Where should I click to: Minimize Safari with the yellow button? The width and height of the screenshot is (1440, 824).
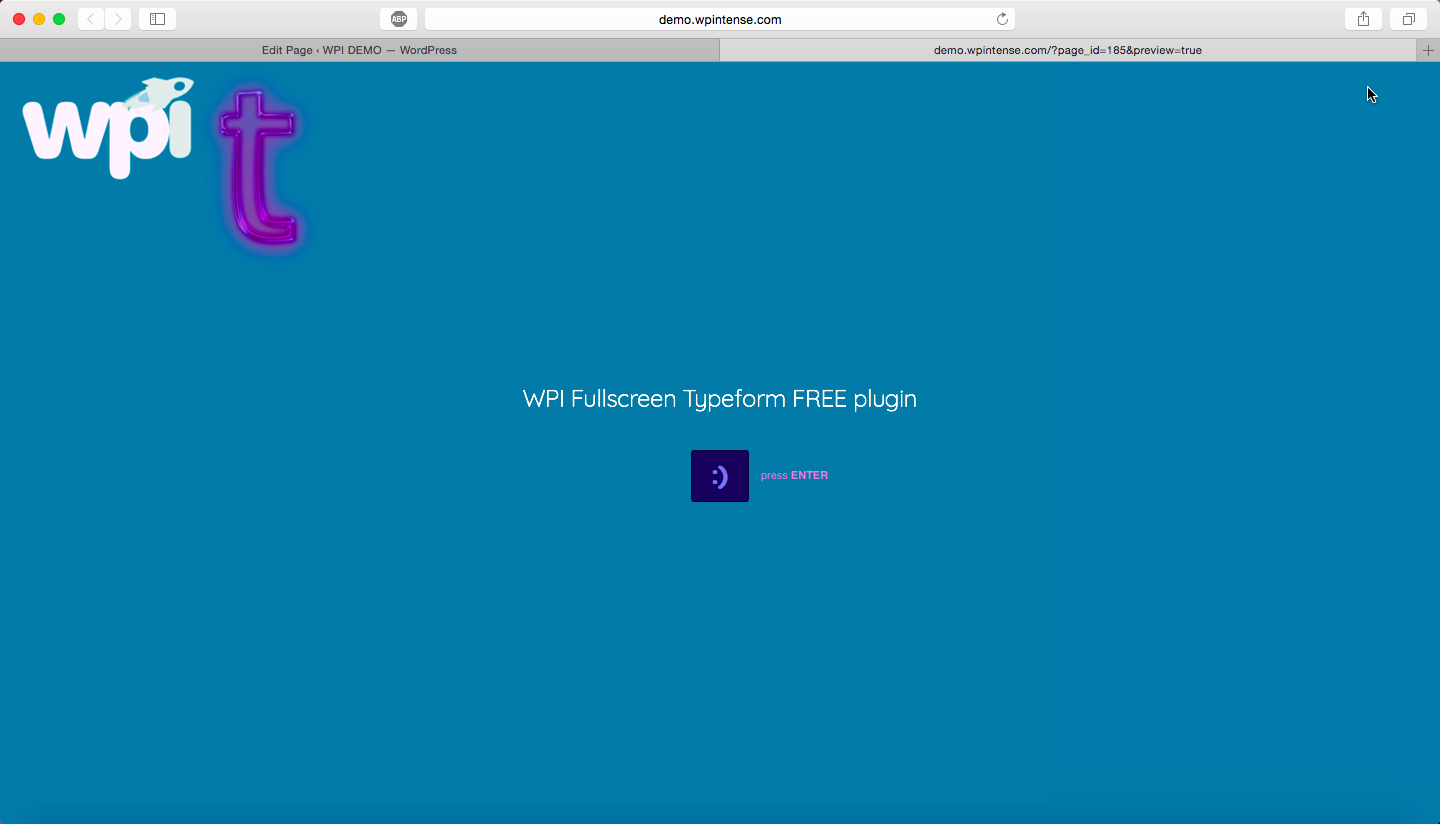pos(39,19)
